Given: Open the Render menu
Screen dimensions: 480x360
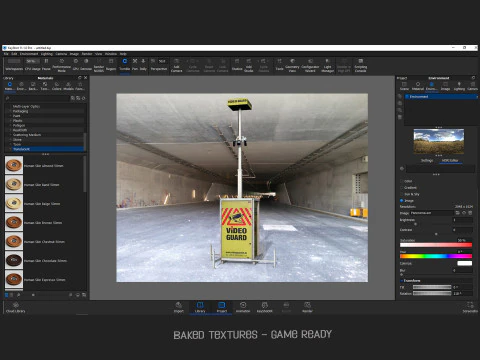Looking at the screenshot, I should pyautogui.click(x=87, y=54).
